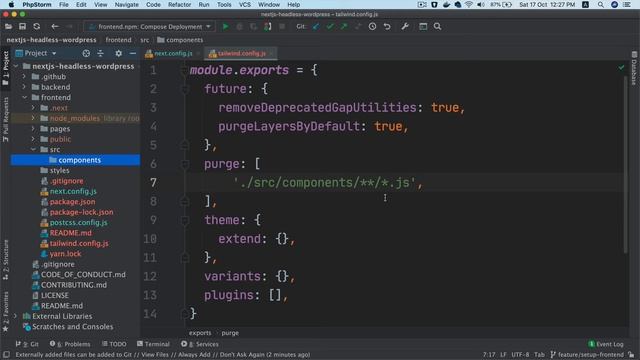640x360 pixels.
Task: Select Scratches and Consoles
Action: point(72,327)
